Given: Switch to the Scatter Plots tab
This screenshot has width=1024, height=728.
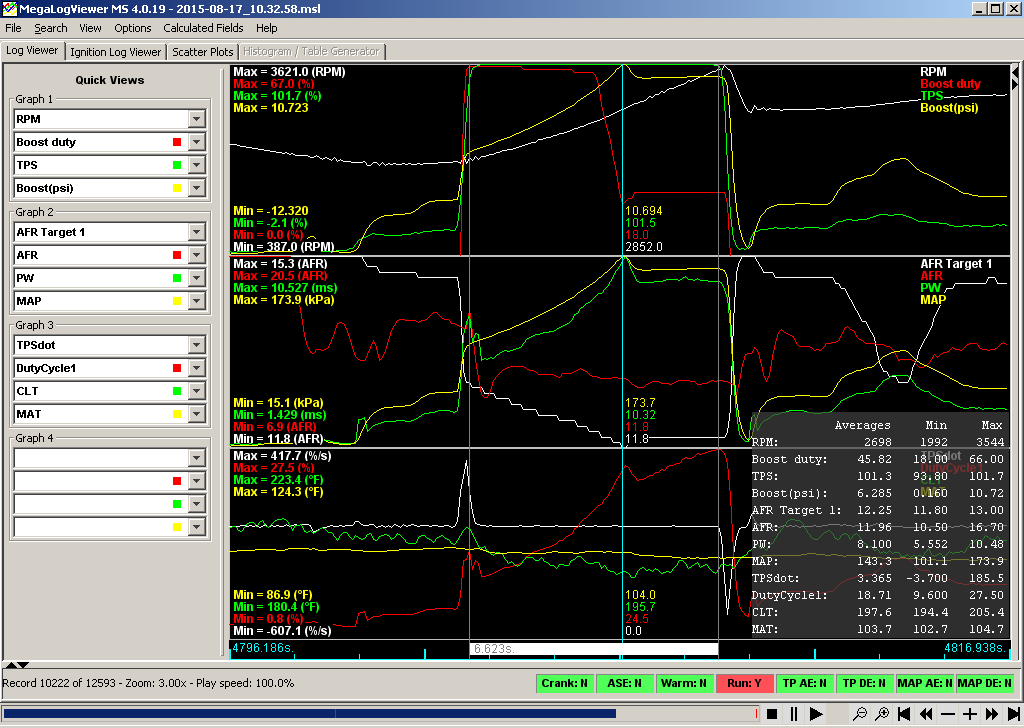Looking at the screenshot, I should tap(203, 52).
